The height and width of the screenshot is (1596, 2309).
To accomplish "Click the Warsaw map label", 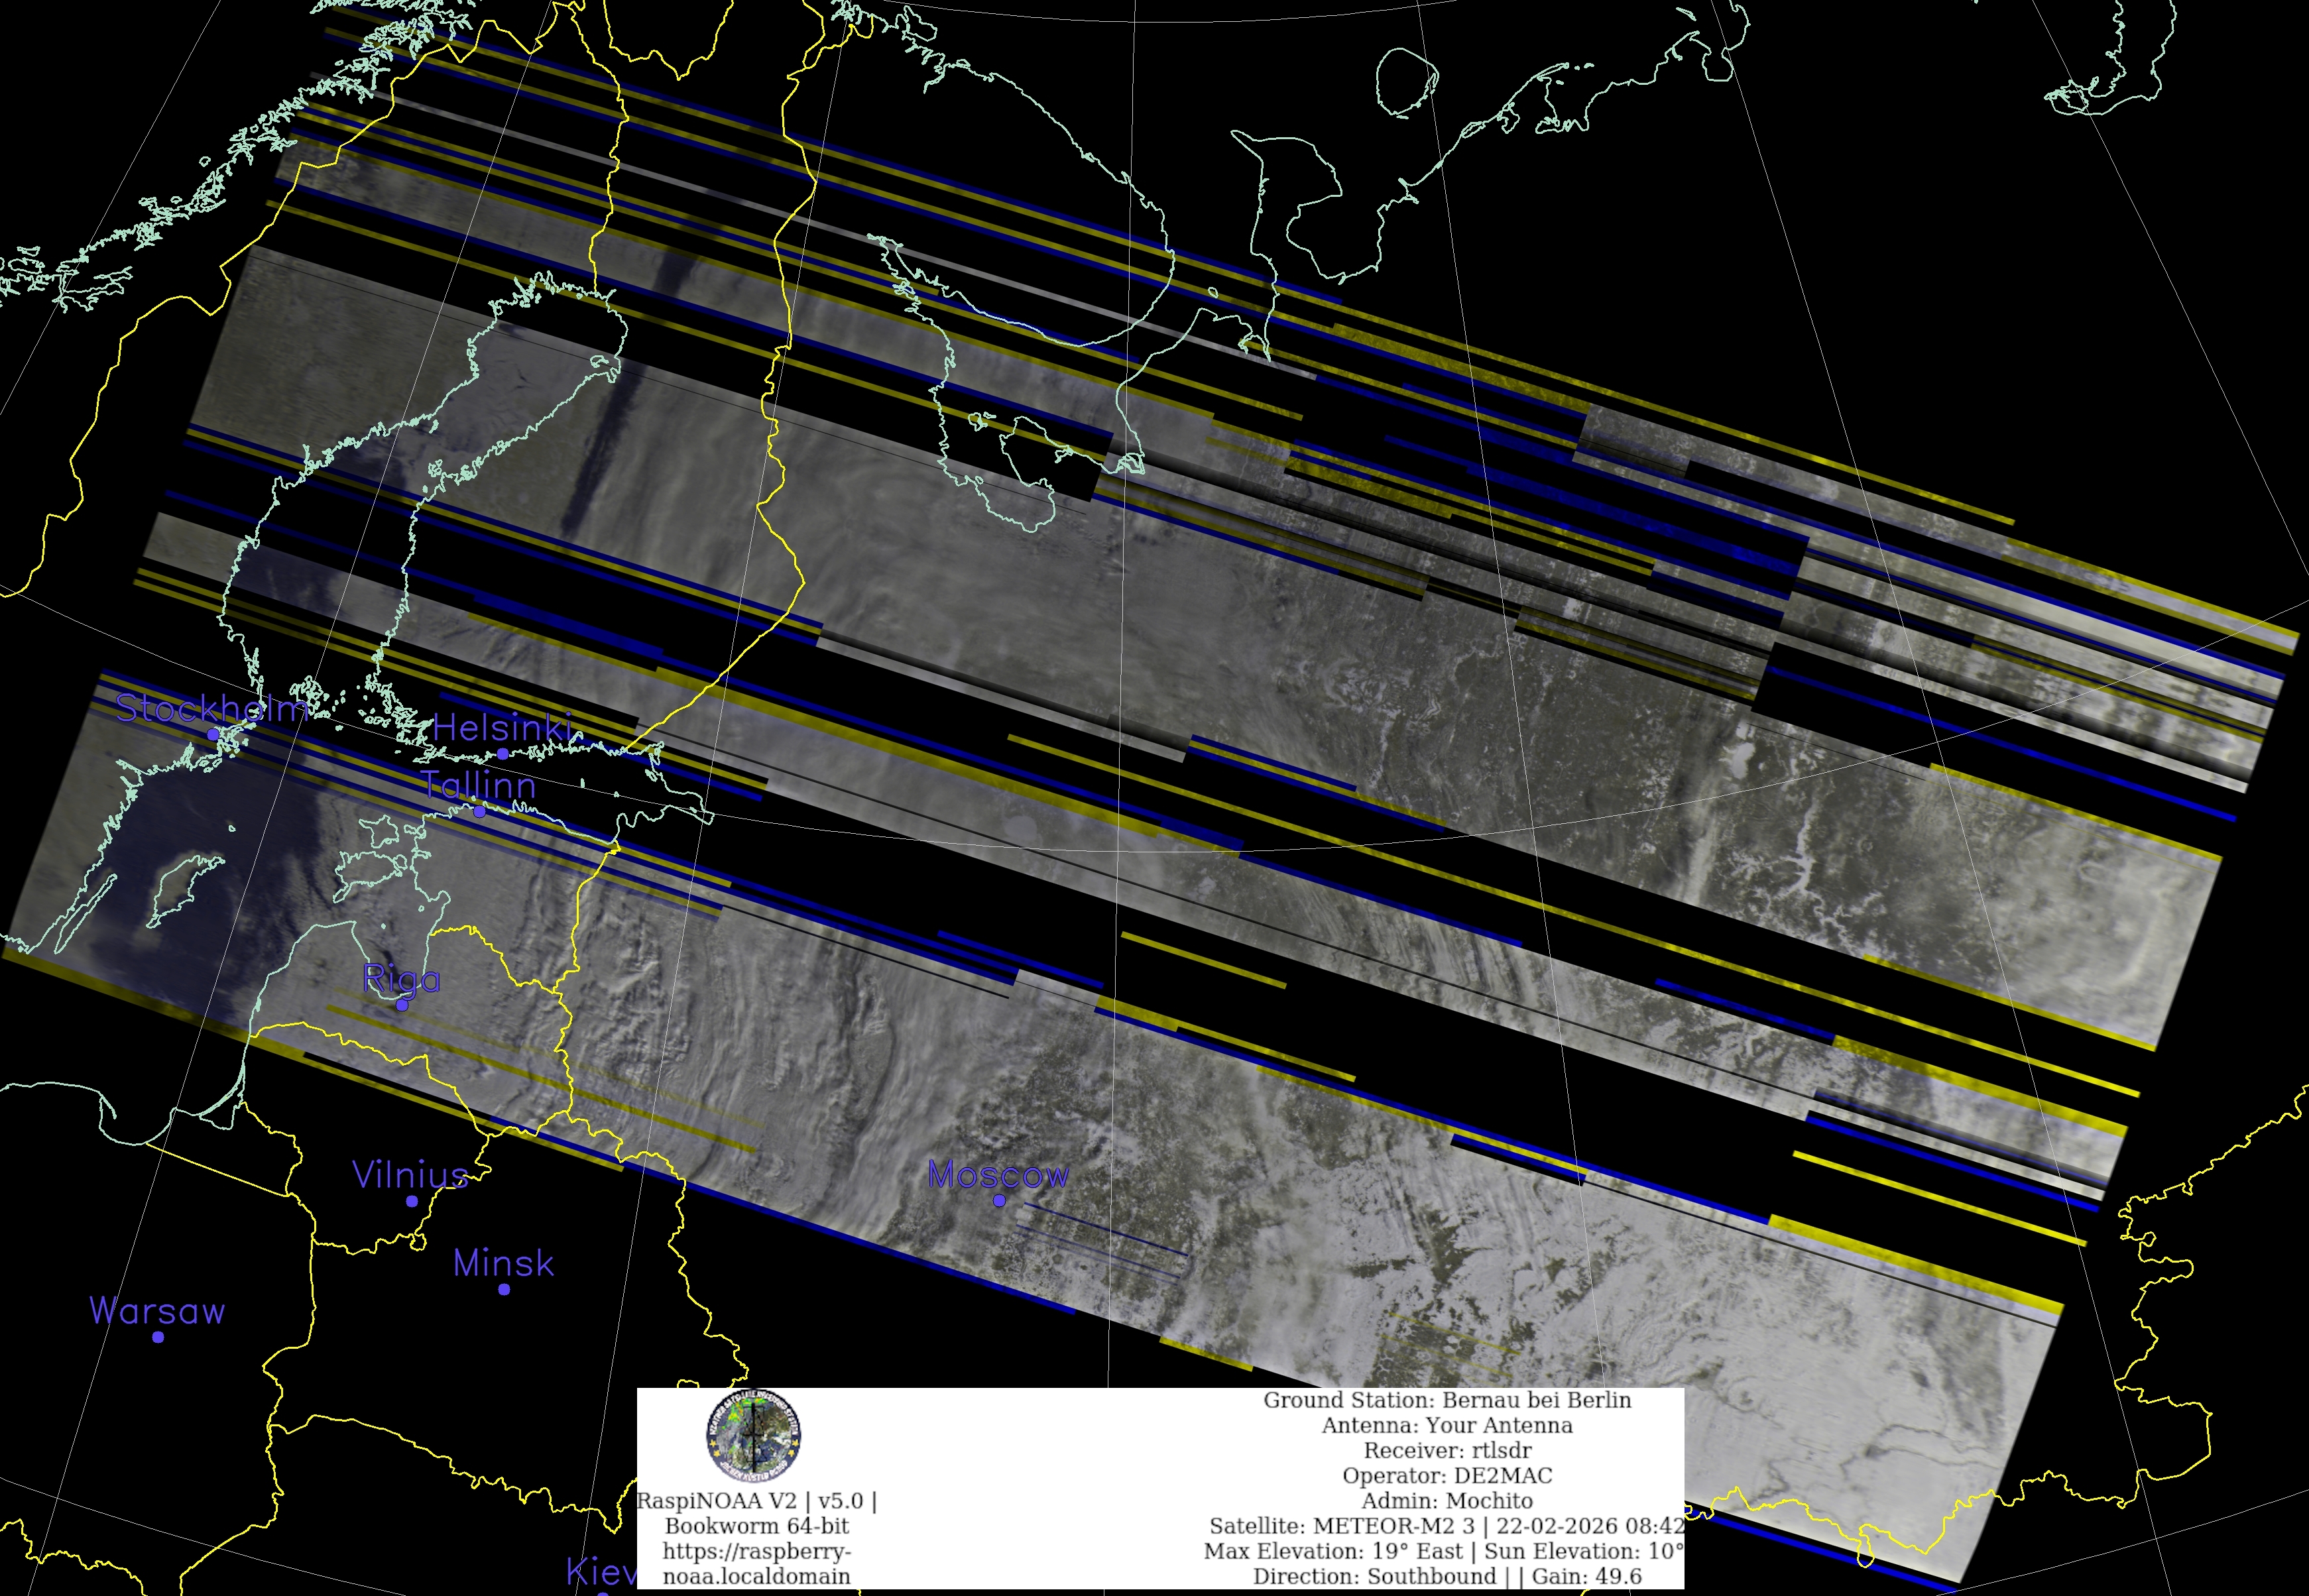I will (157, 1311).
